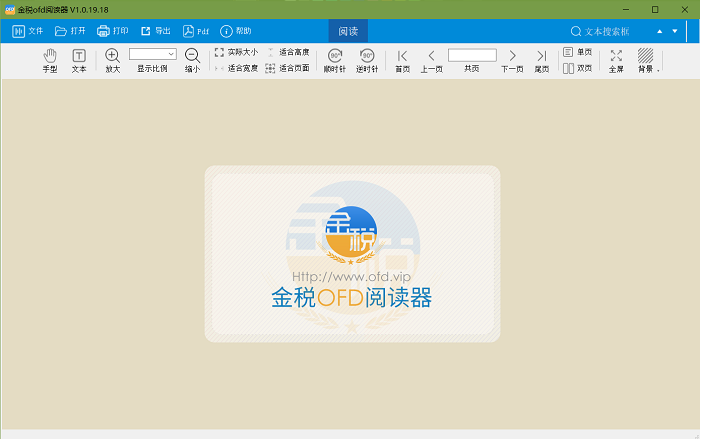Maximize the 金税ofd阅读器 window
Screen dimensions: 701x440
point(655,9)
